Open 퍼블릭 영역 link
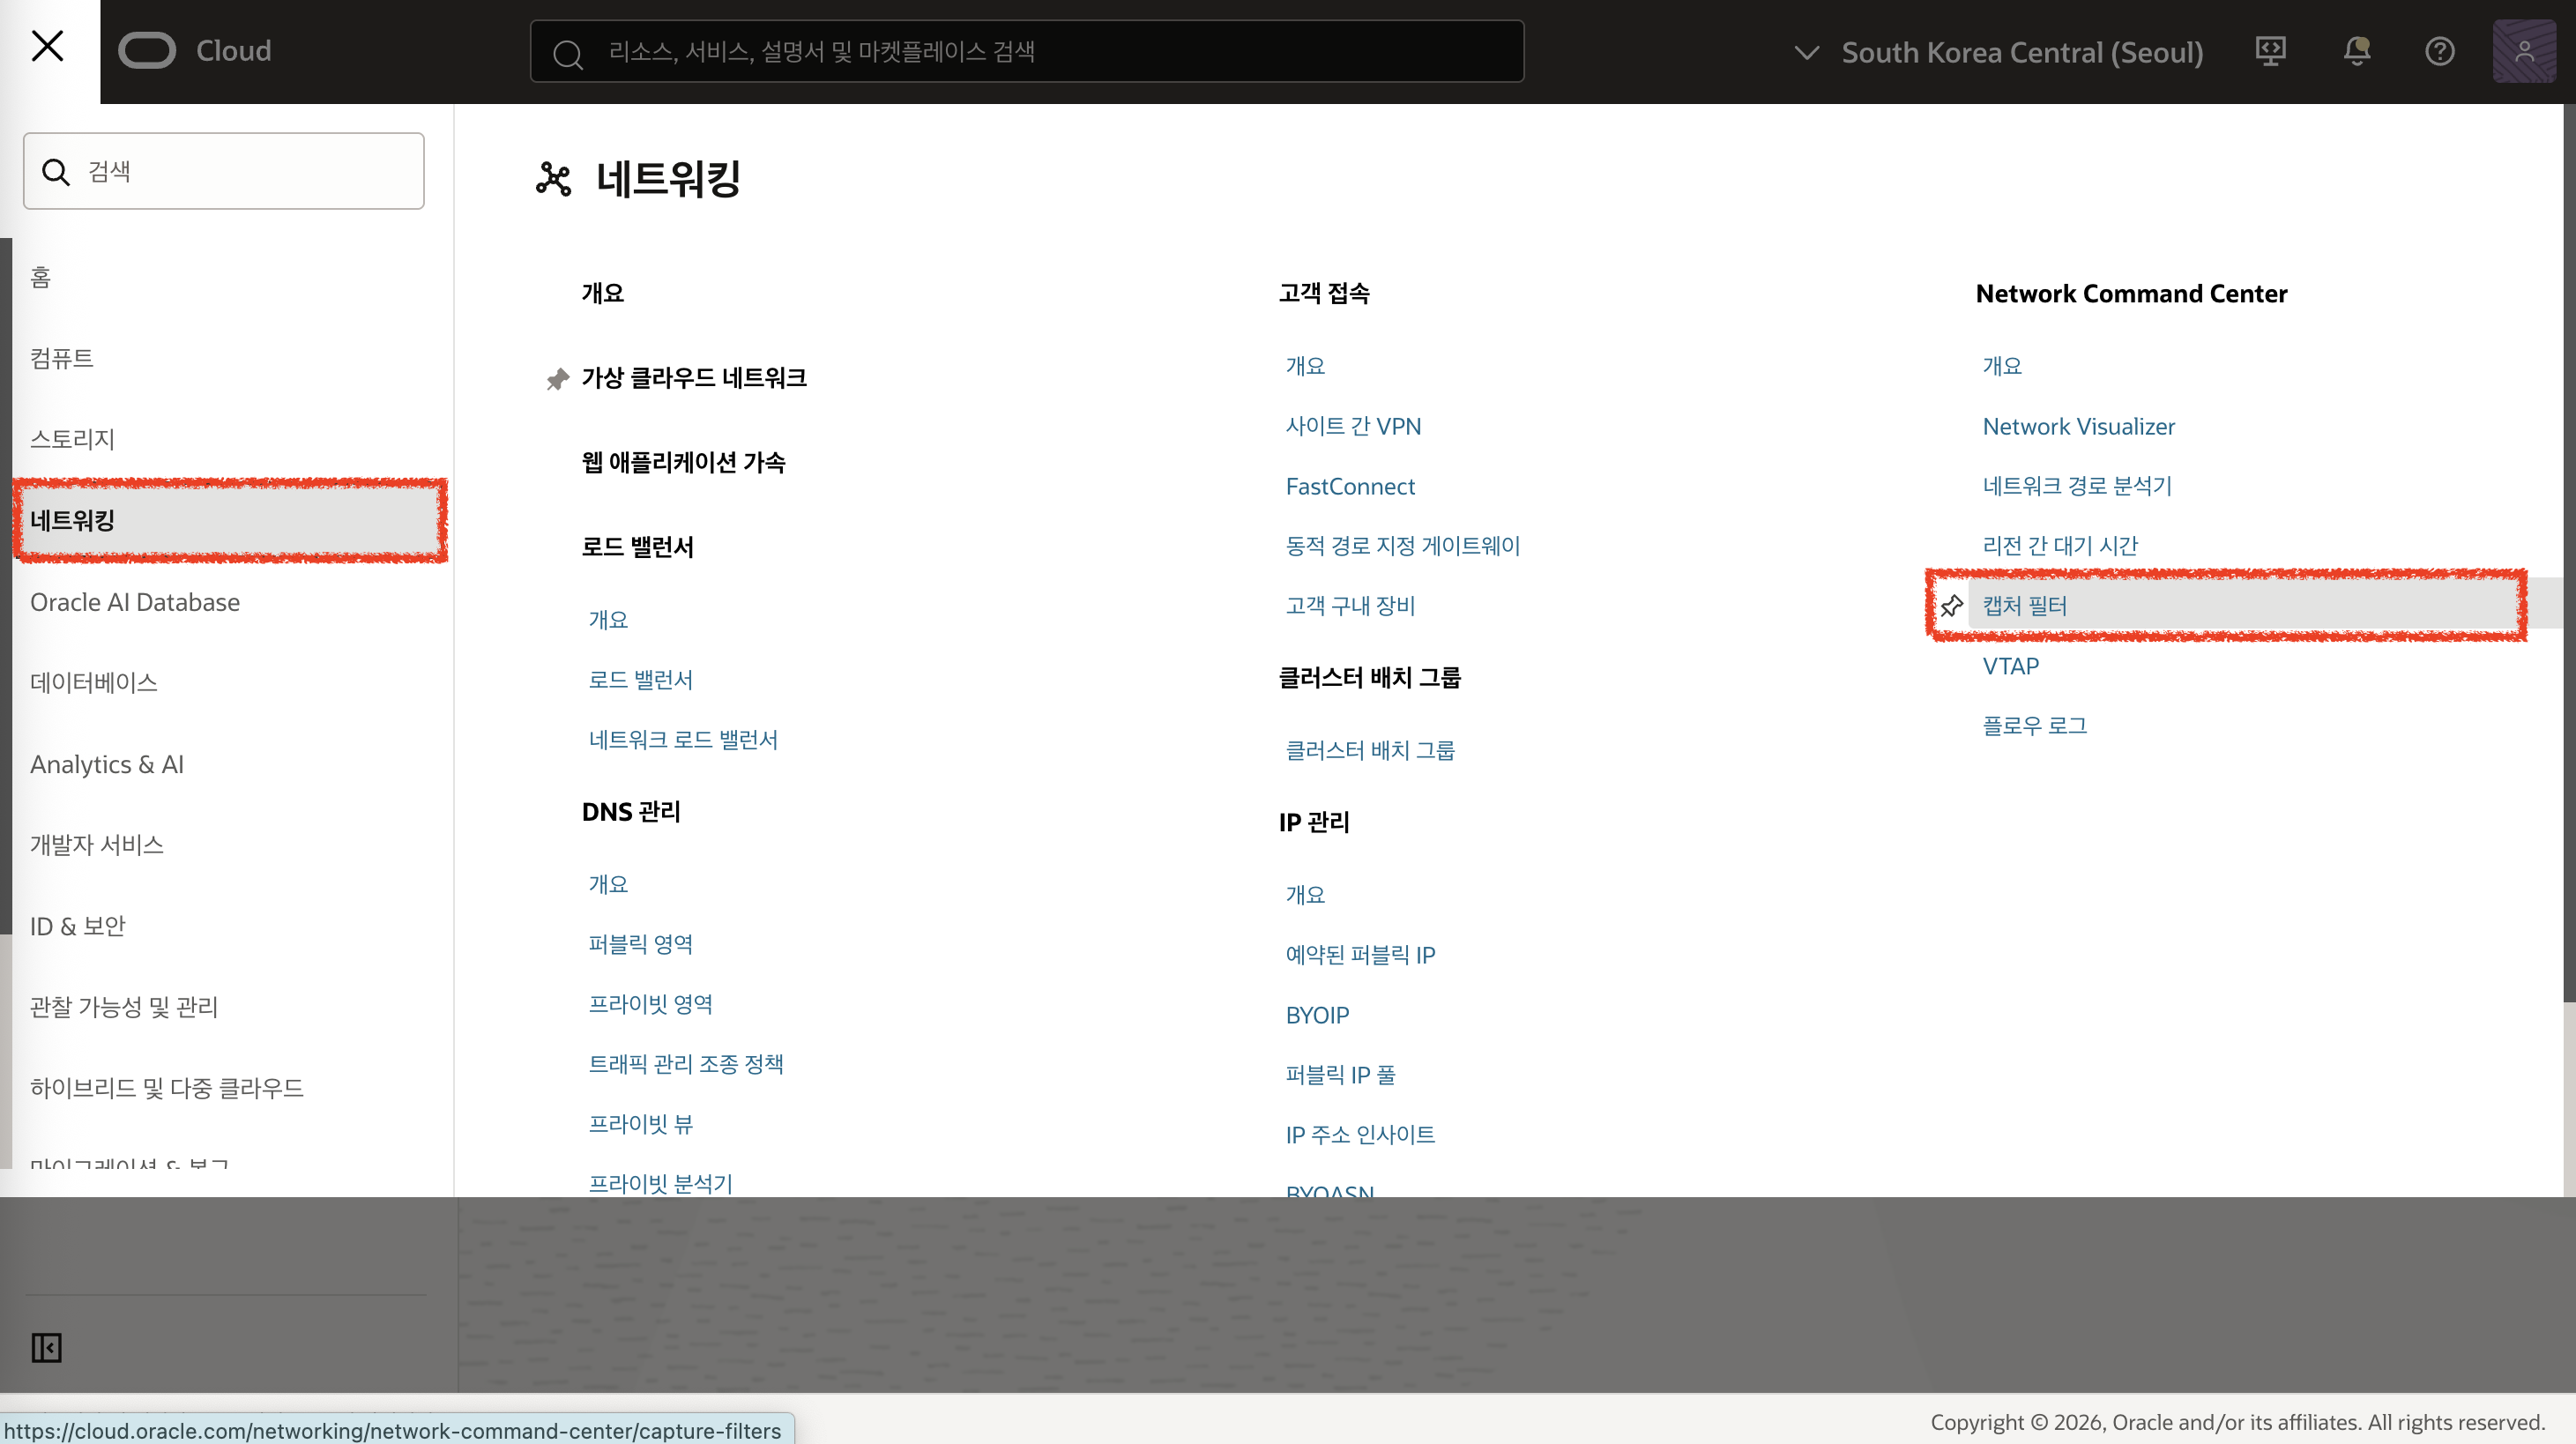The height and width of the screenshot is (1444, 2576). [641, 945]
